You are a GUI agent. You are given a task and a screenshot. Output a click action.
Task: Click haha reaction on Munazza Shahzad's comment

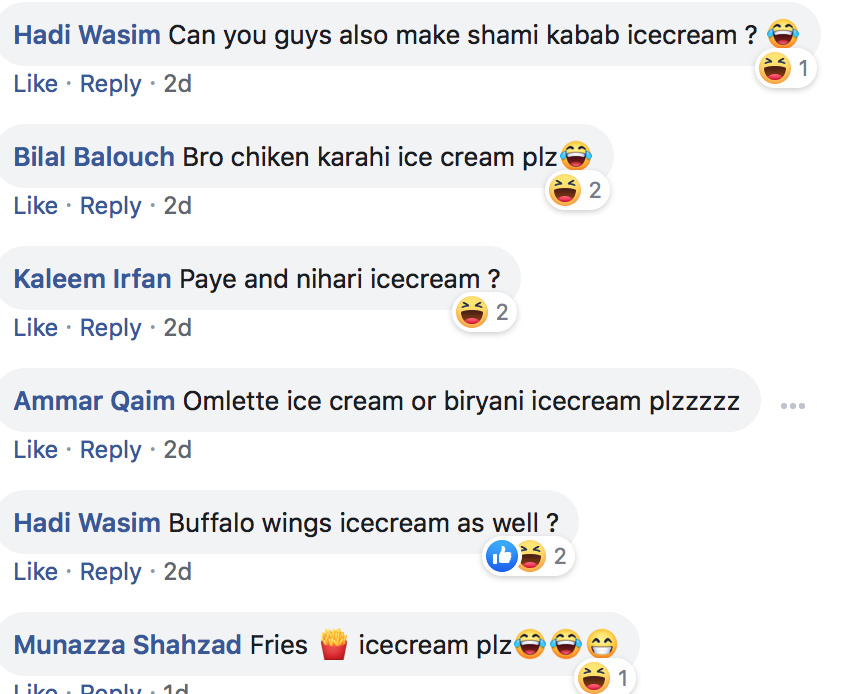pos(594,678)
